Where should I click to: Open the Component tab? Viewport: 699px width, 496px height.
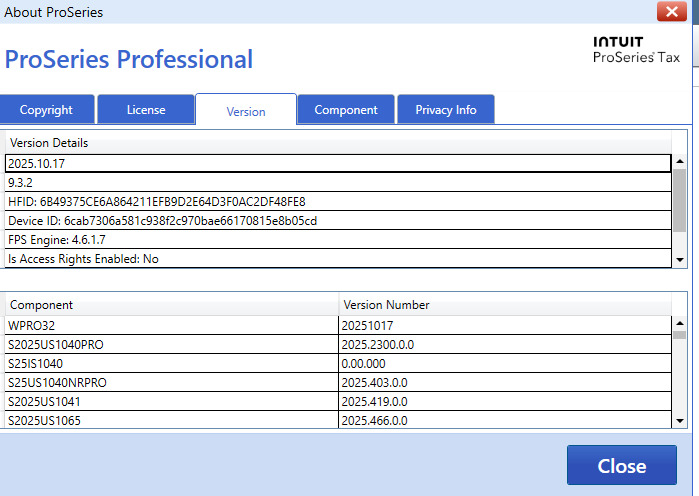[346, 110]
